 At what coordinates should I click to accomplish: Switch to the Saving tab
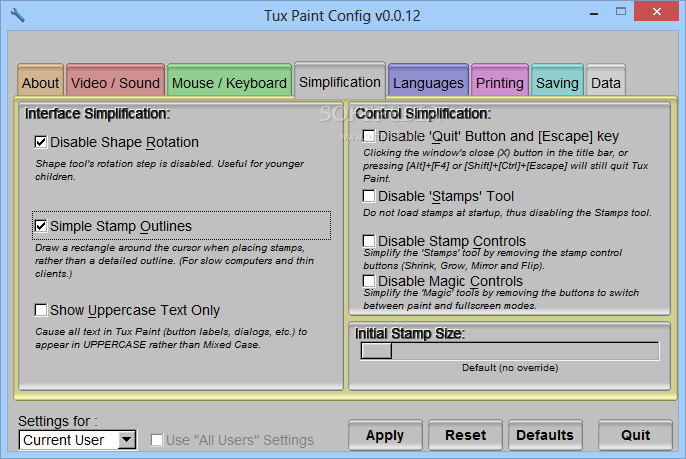click(x=557, y=80)
